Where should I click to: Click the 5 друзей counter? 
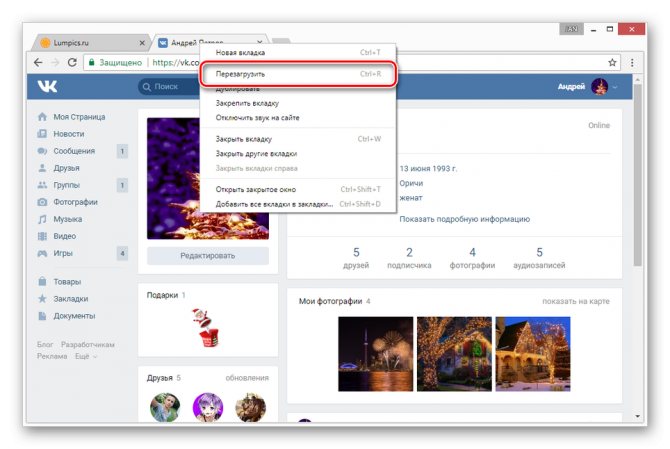(356, 258)
